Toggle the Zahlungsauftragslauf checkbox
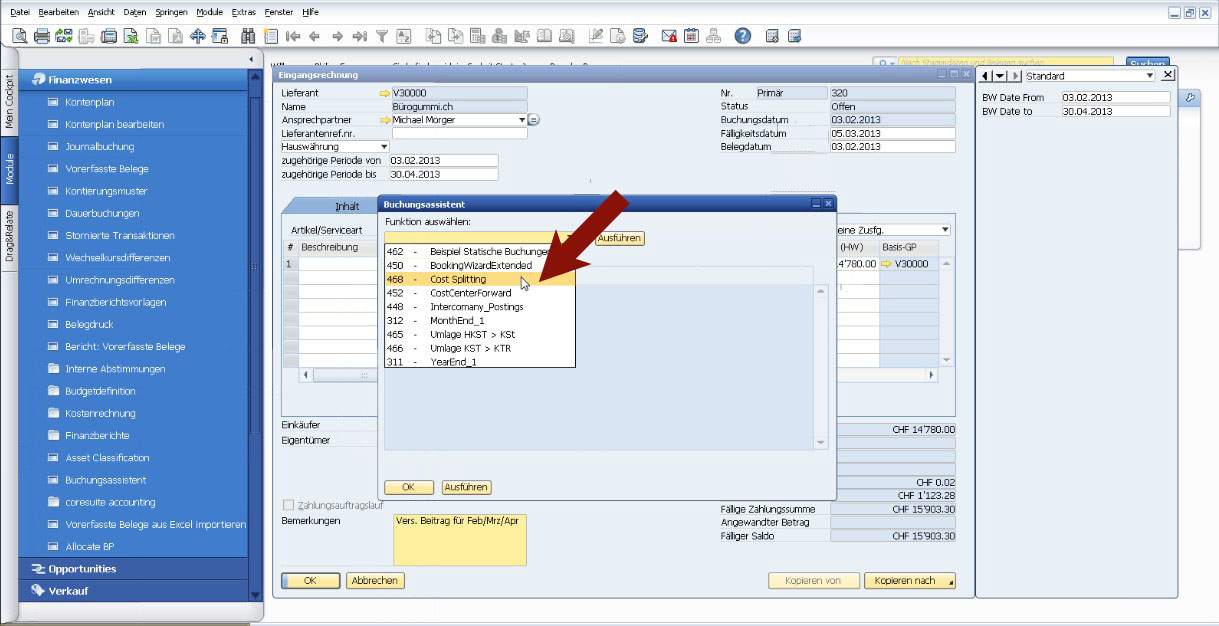Screen dimensions: 1219x626 point(289,505)
